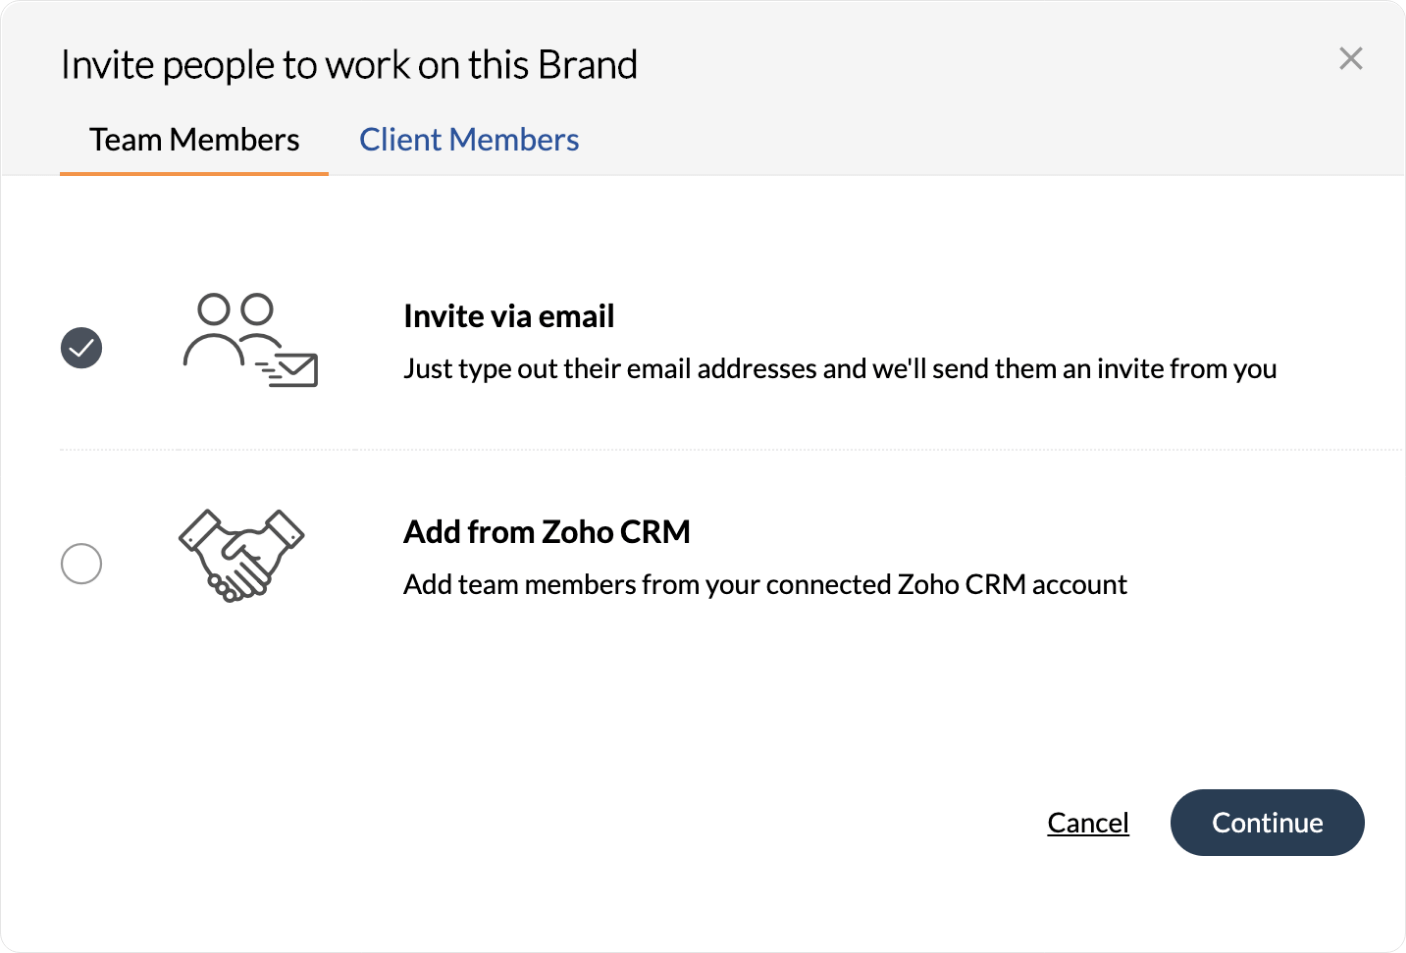
Task: Open the Team Members tab
Action: (194, 139)
